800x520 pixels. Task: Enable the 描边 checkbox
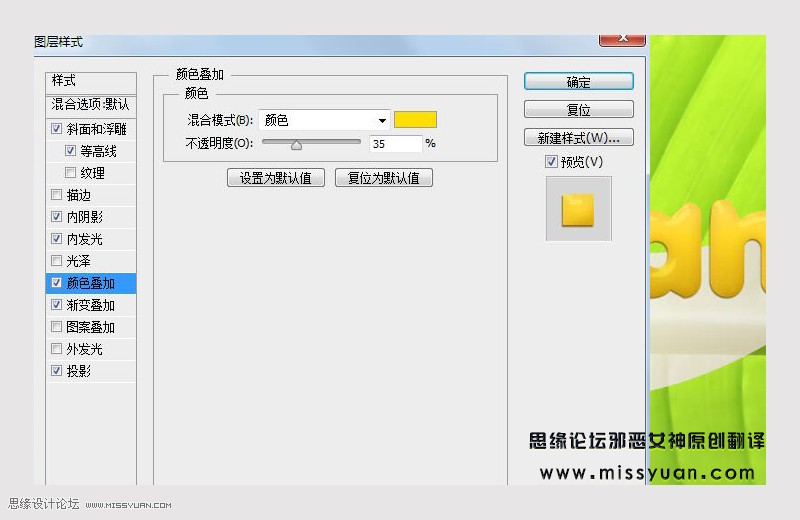[x=57, y=194]
